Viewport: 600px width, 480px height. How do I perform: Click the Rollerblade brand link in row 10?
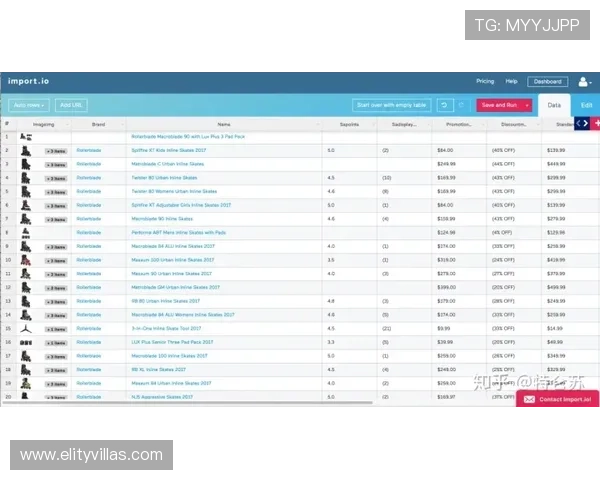(x=89, y=260)
